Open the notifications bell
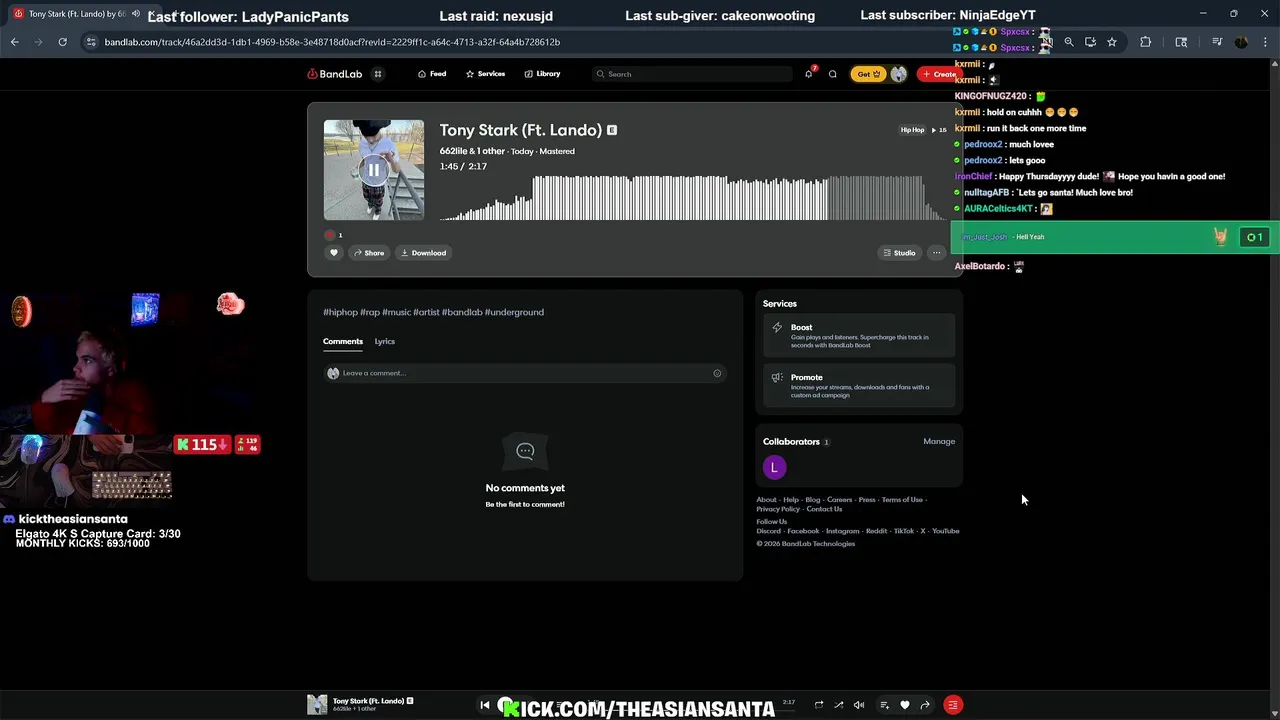The image size is (1280, 720). click(x=809, y=74)
